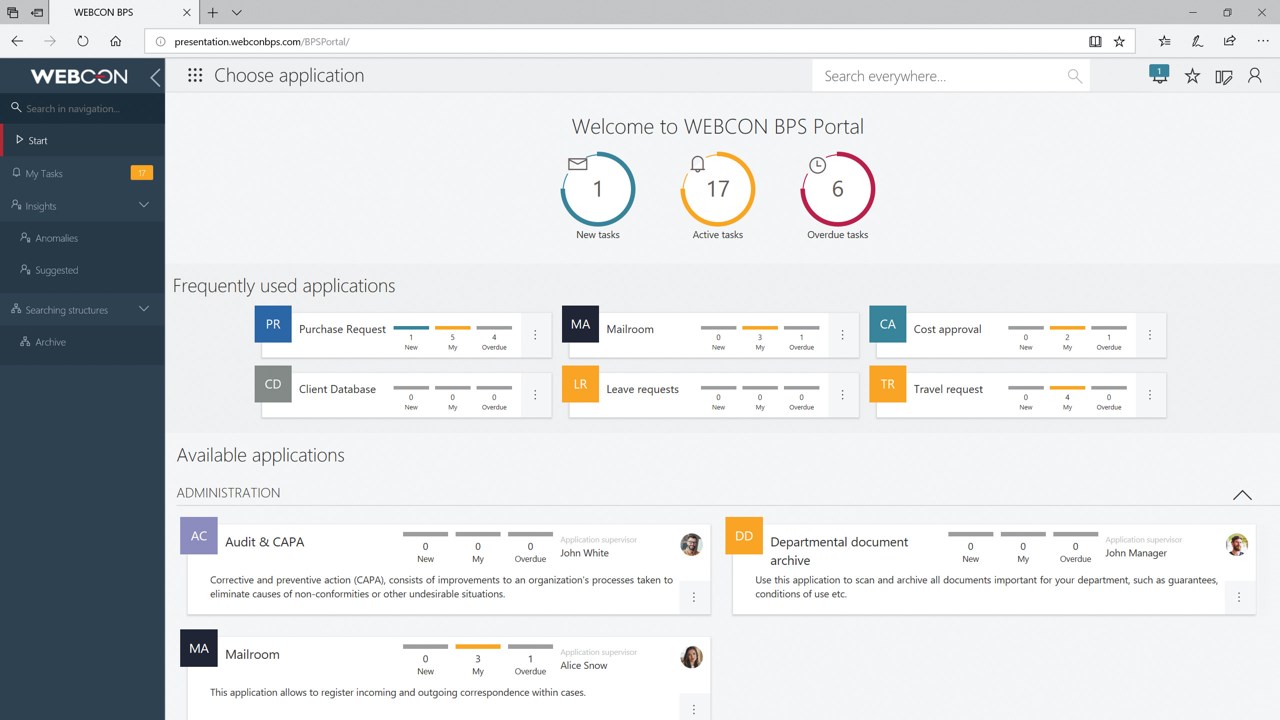
Task: Open Archive under Searching structures
Action: (83, 342)
